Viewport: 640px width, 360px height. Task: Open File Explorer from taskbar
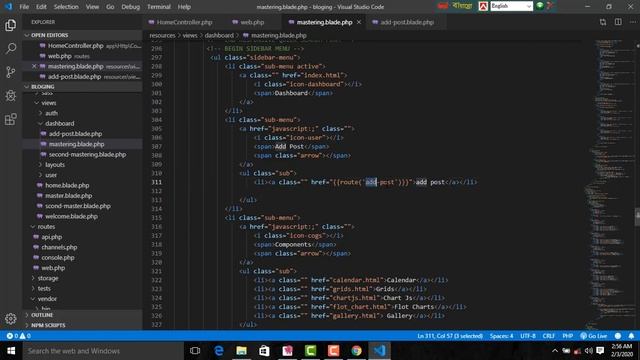click(x=242, y=351)
